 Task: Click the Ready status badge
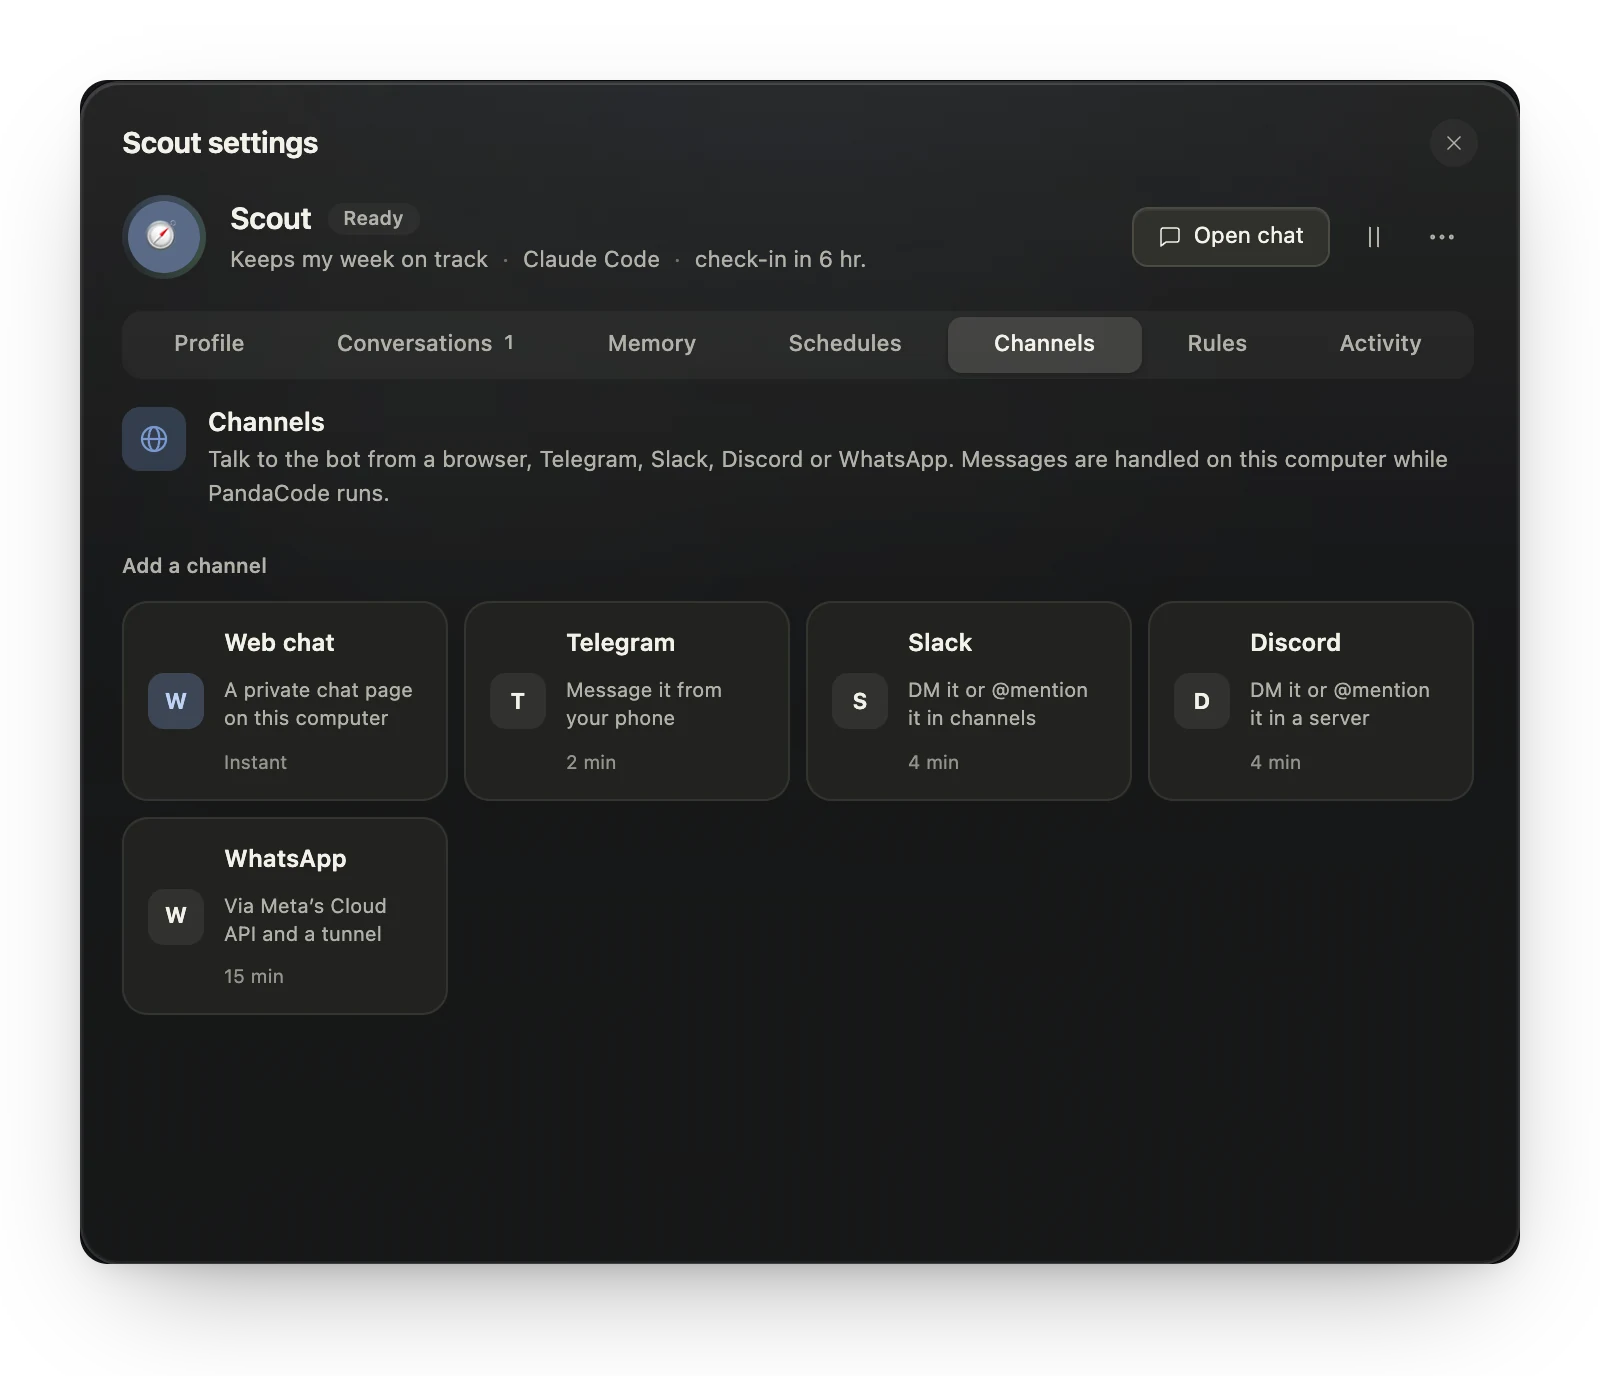click(x=373, y=219)
